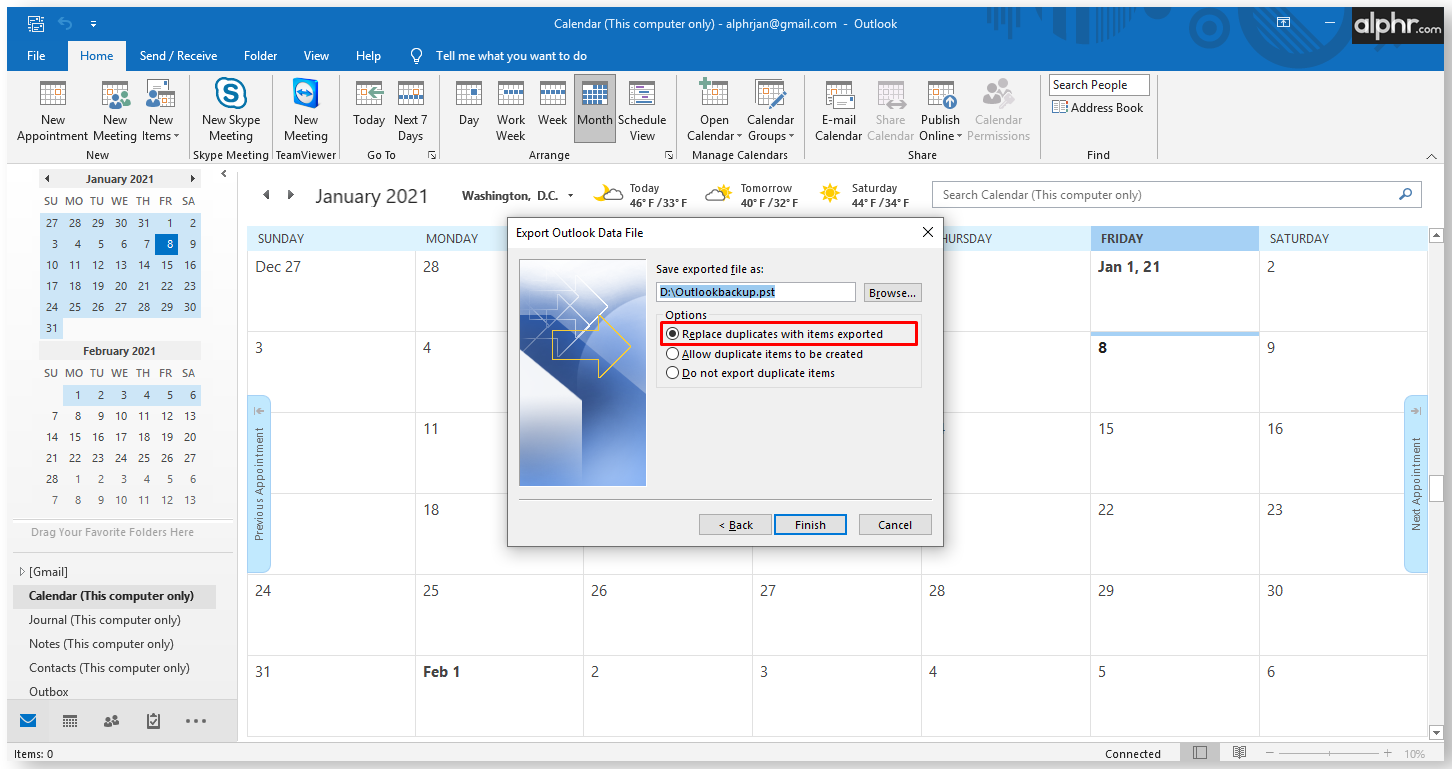The height and width of the screenshot is (769, 1452).
Task: Select Do not export duplicate items
Action: pyautogui.click(x=751, y=373)
